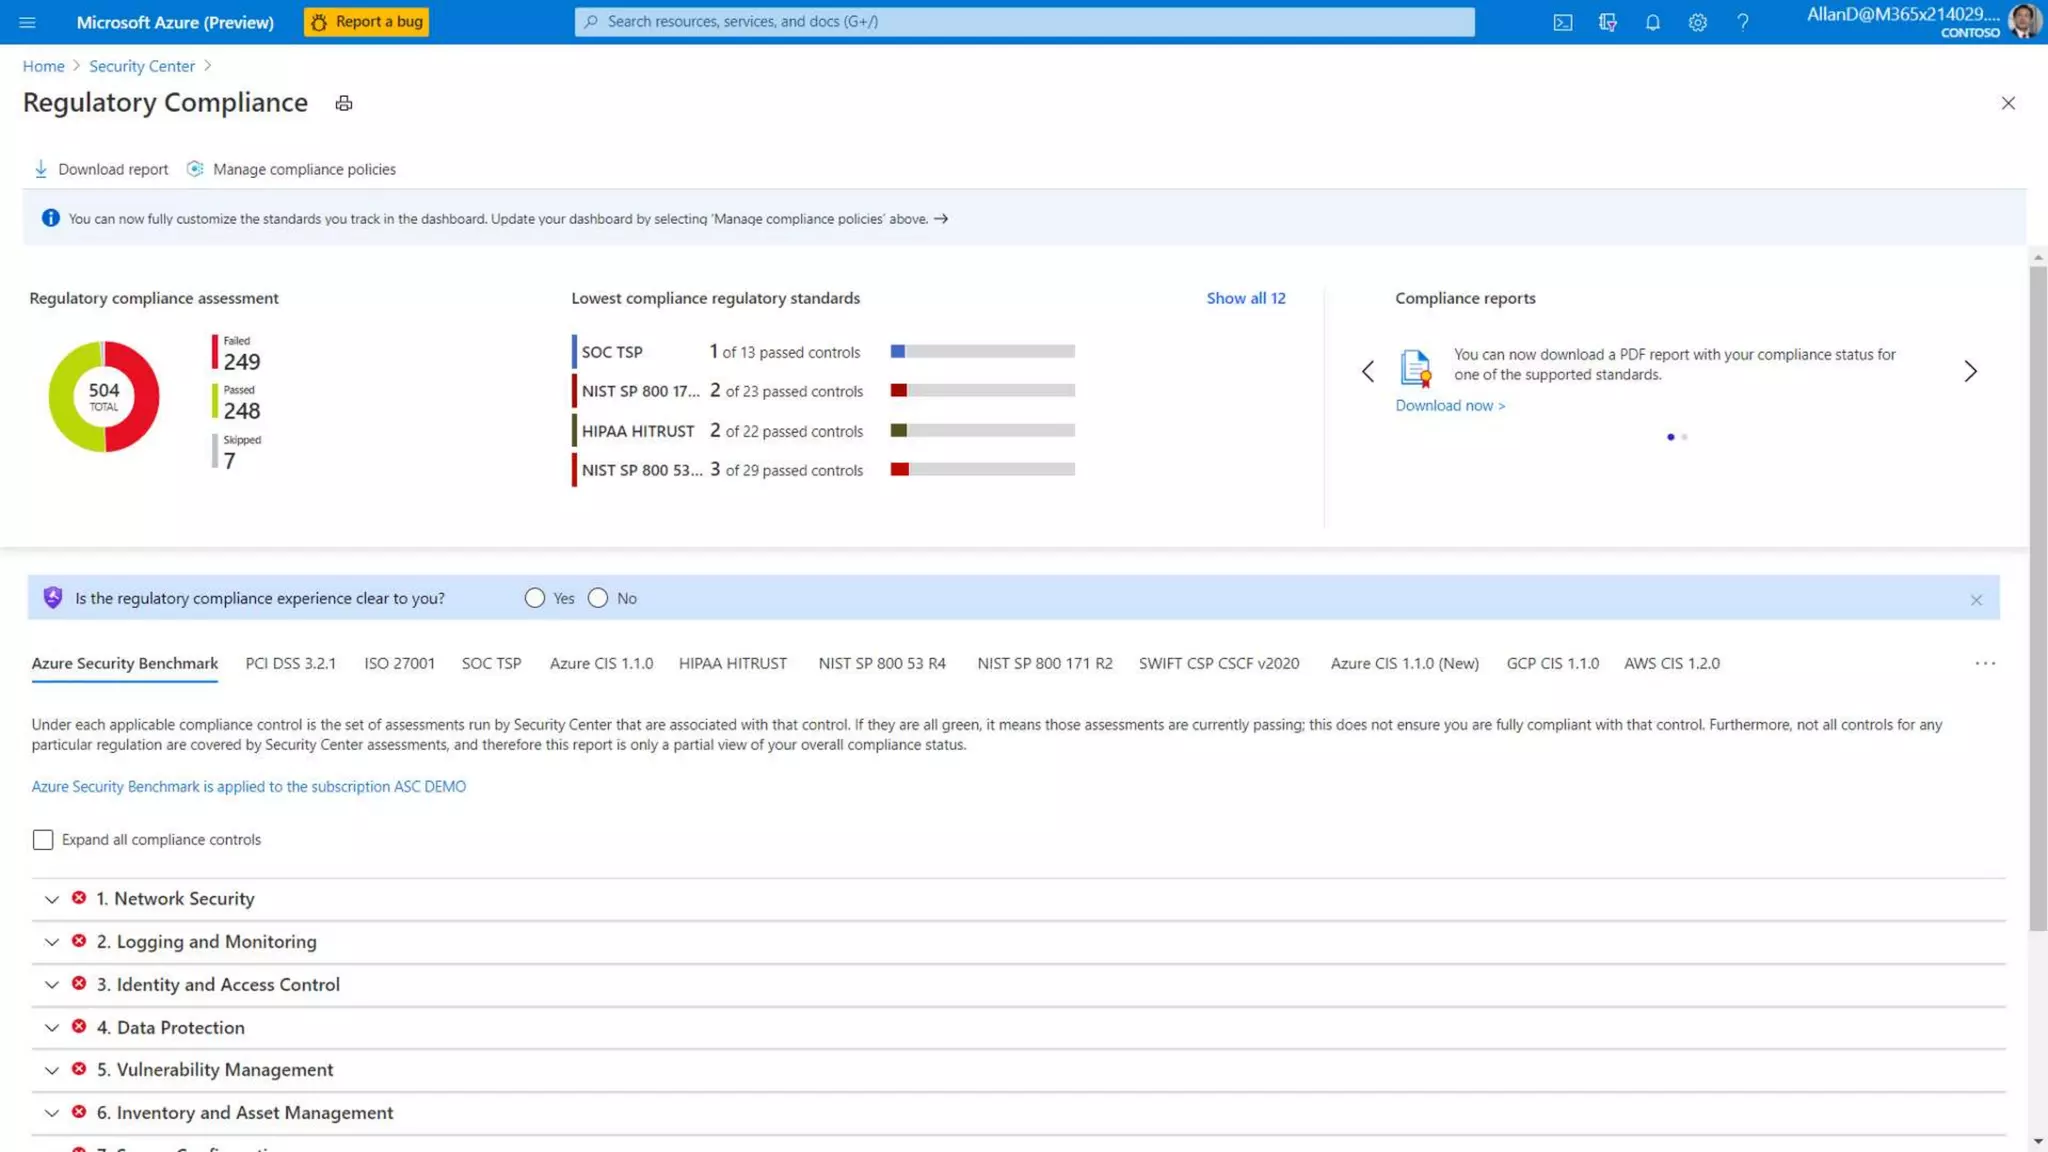The width and height of the screenshot is (2048, 1152).
Task: Switch to the HIPAA HITRUST tab
Action: [732, 663]
